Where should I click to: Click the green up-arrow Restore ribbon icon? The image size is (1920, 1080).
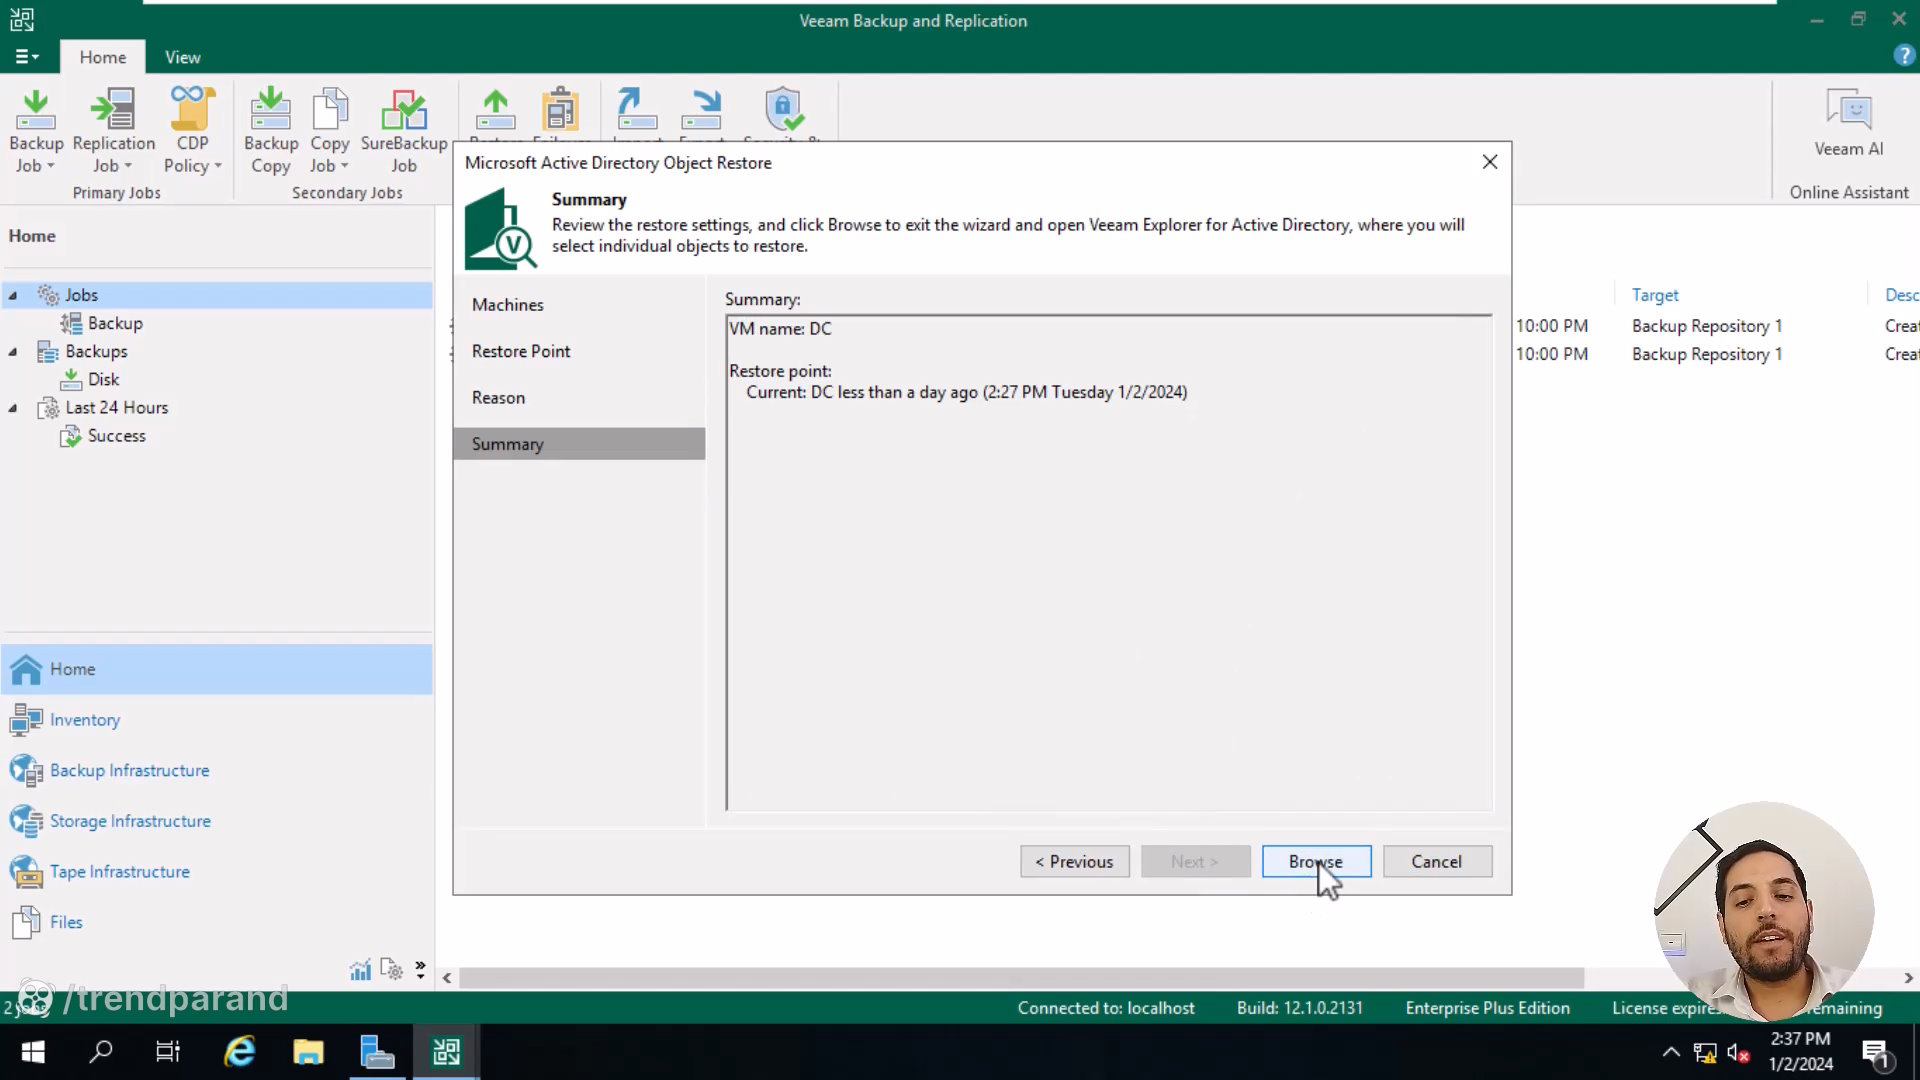pyautogui.click(x=495, y=110)
